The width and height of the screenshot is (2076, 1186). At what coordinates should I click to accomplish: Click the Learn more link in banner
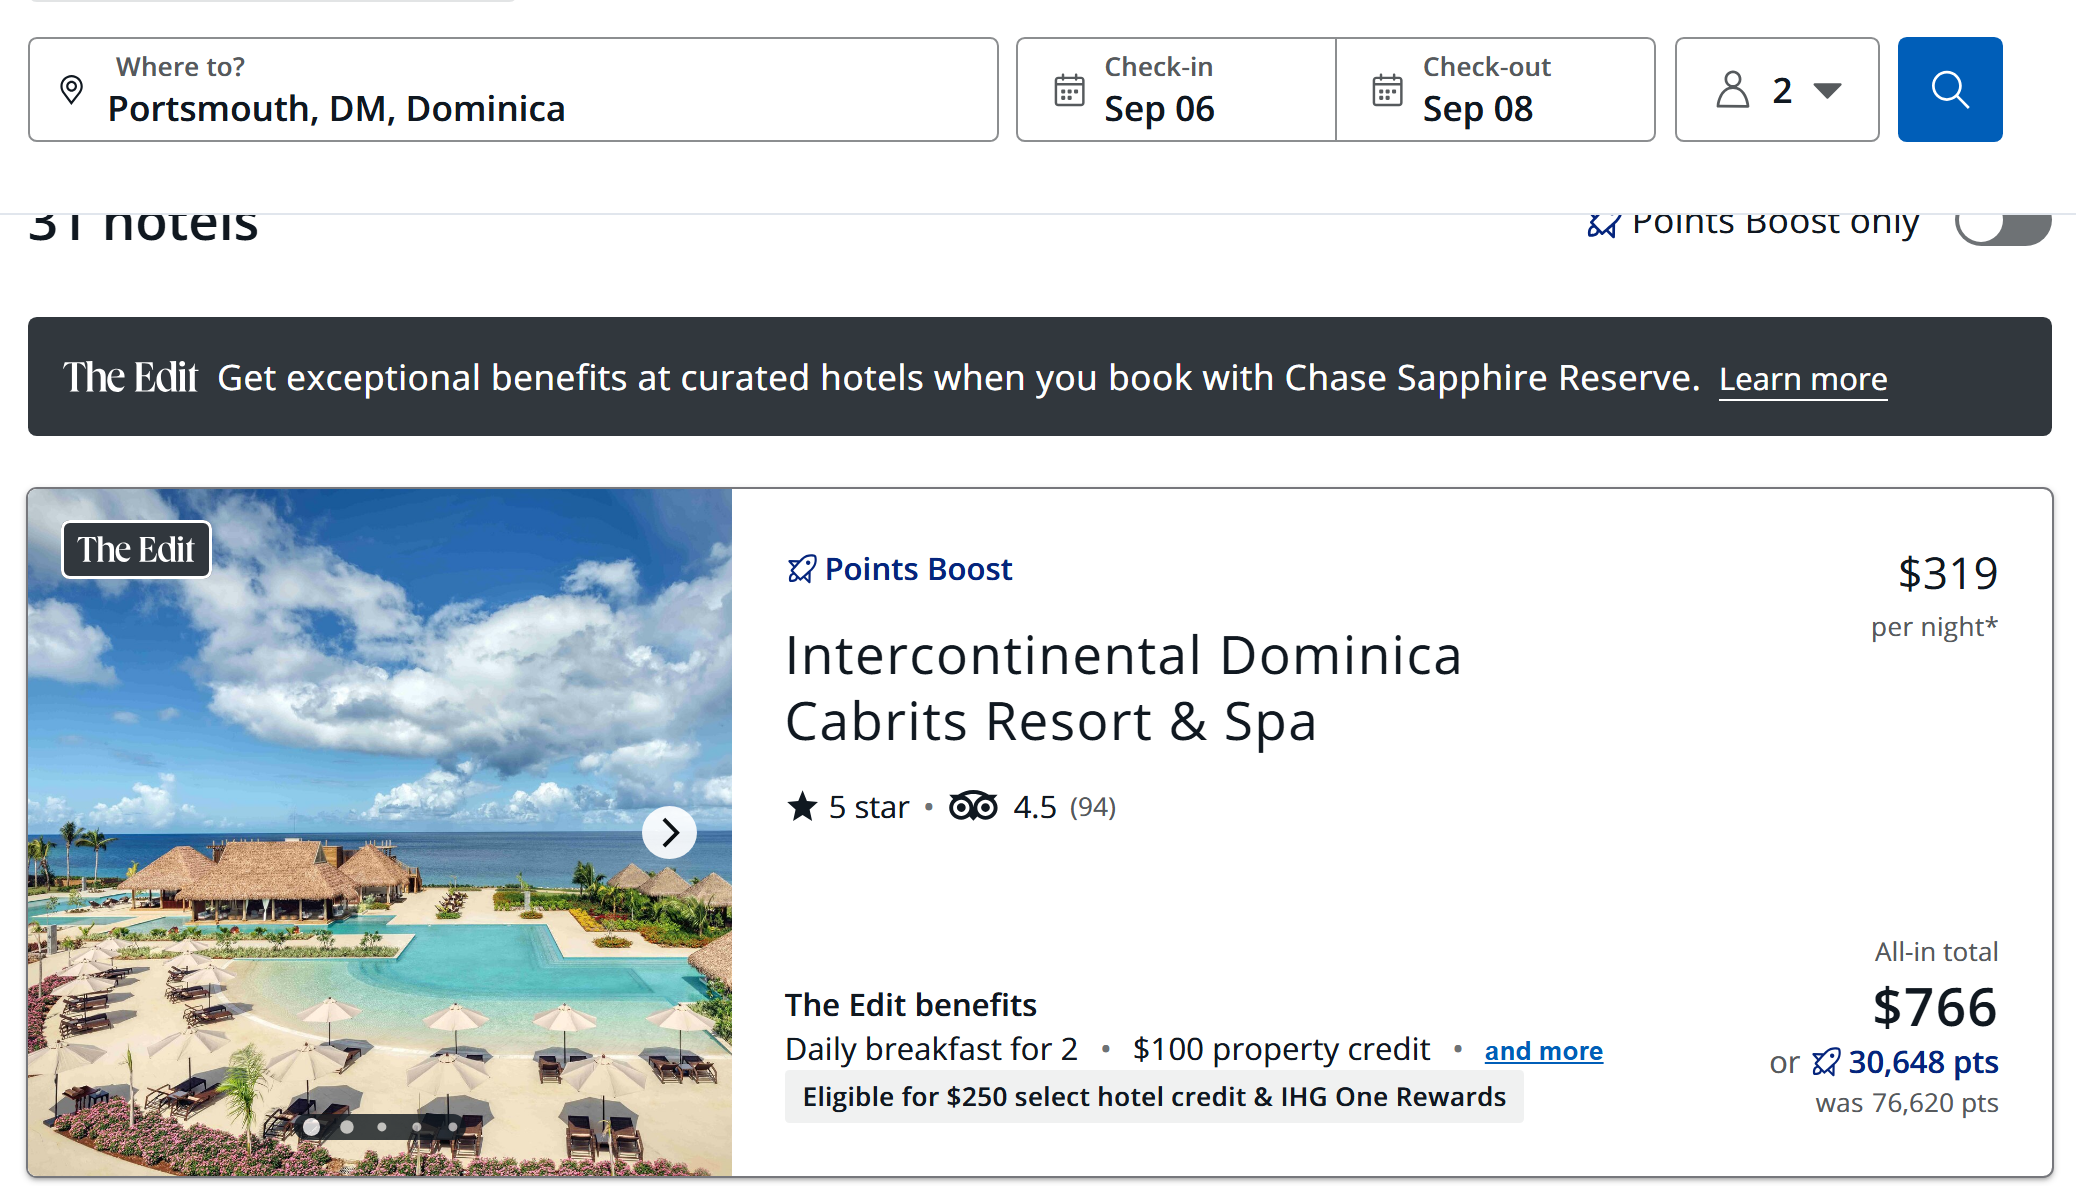(1802, 379)
